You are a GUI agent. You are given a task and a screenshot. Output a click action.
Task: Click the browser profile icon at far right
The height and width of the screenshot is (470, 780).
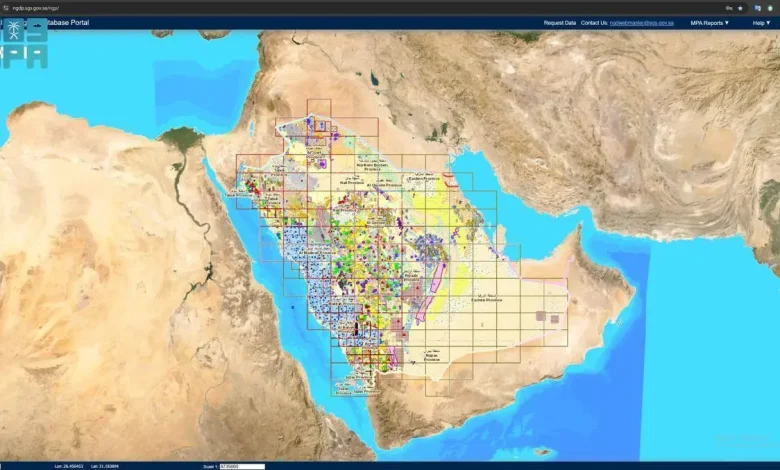(768, 7)
